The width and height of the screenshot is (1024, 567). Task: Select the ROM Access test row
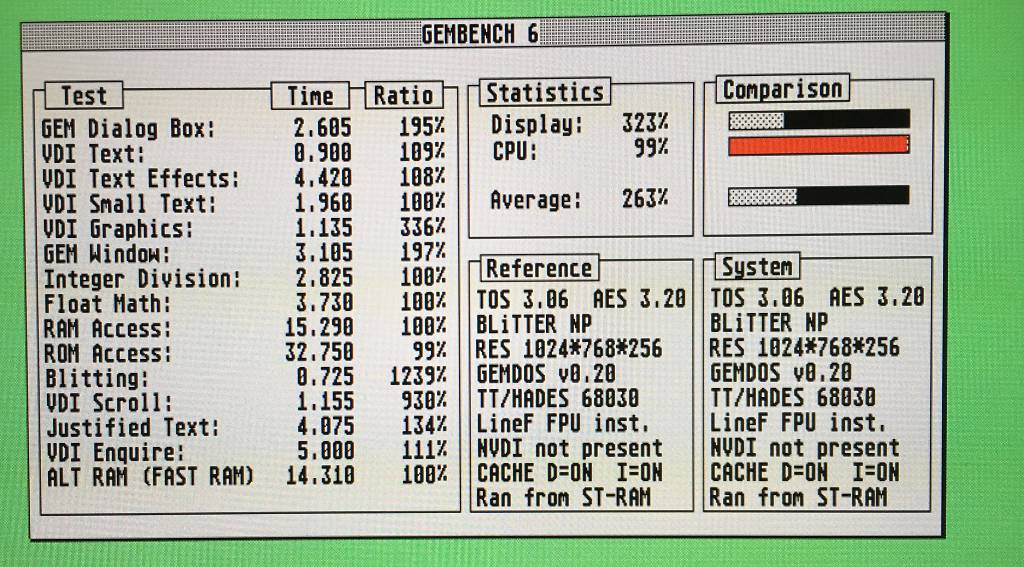(244, 353)
